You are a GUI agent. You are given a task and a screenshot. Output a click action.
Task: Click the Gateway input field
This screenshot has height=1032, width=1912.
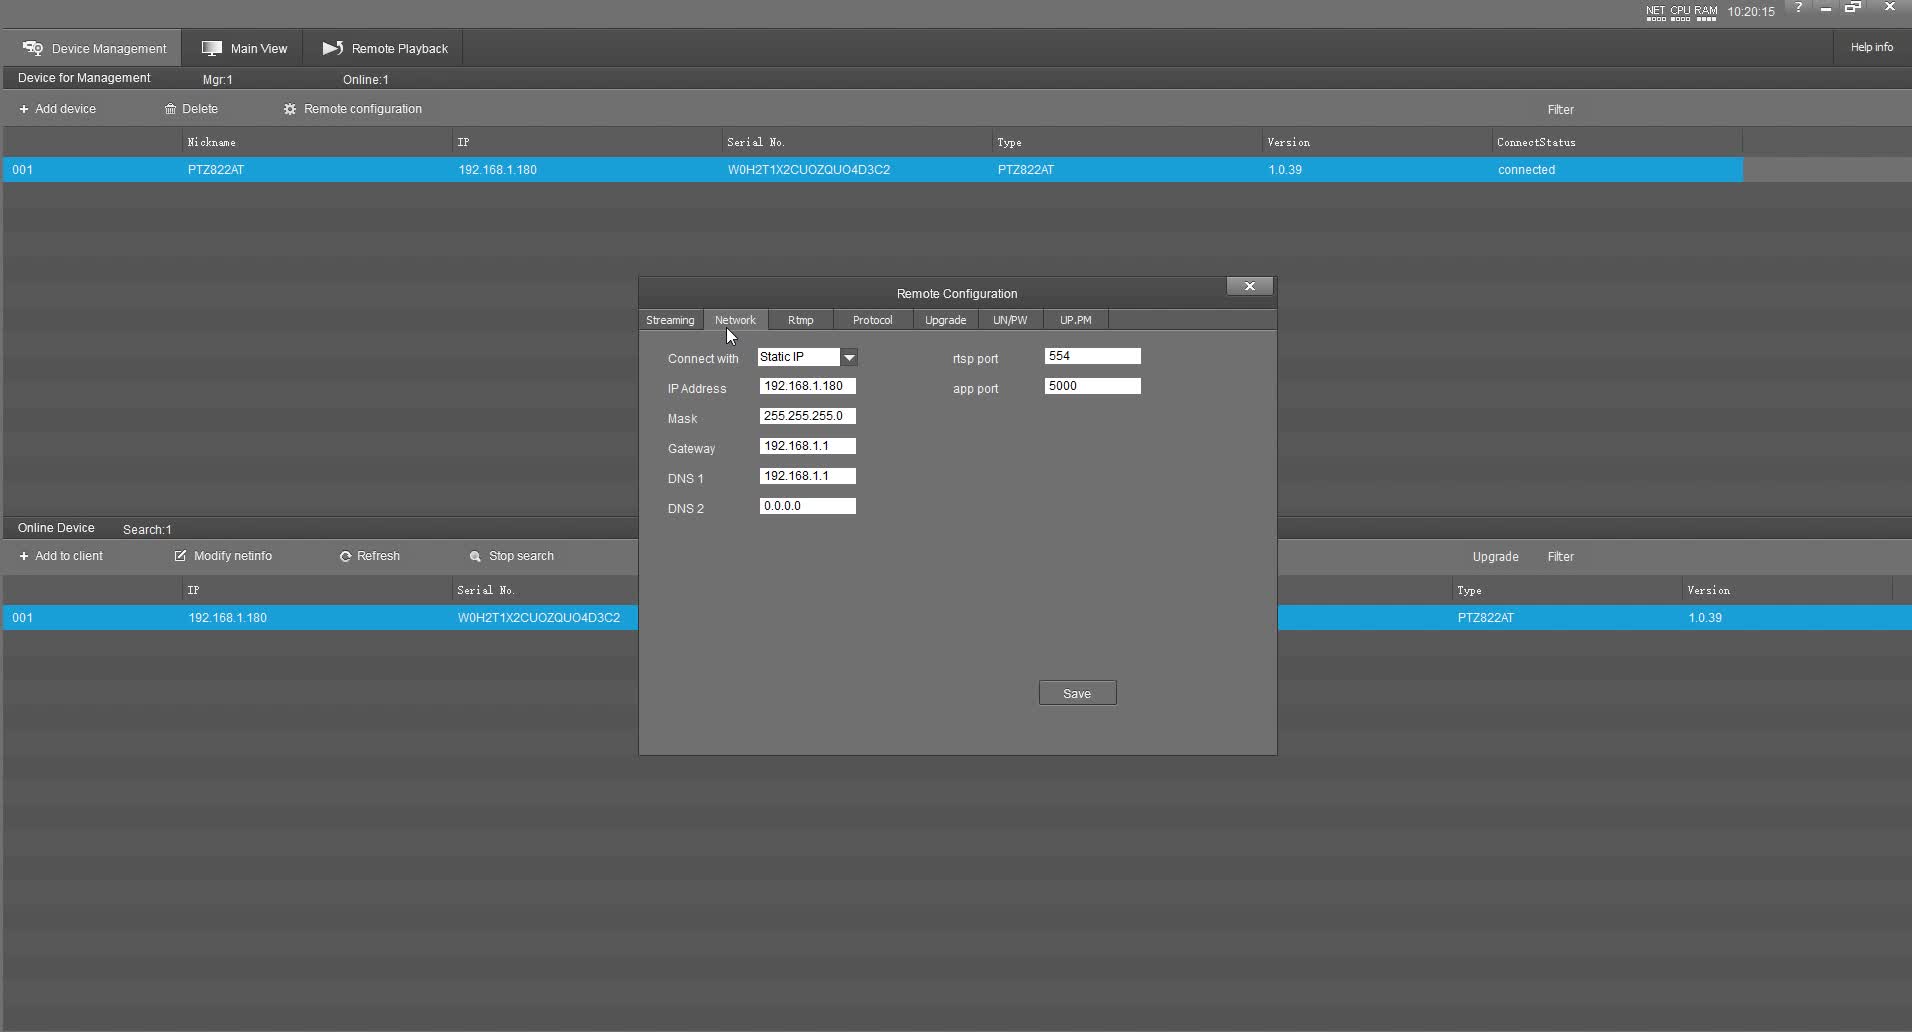coord(807,446)
